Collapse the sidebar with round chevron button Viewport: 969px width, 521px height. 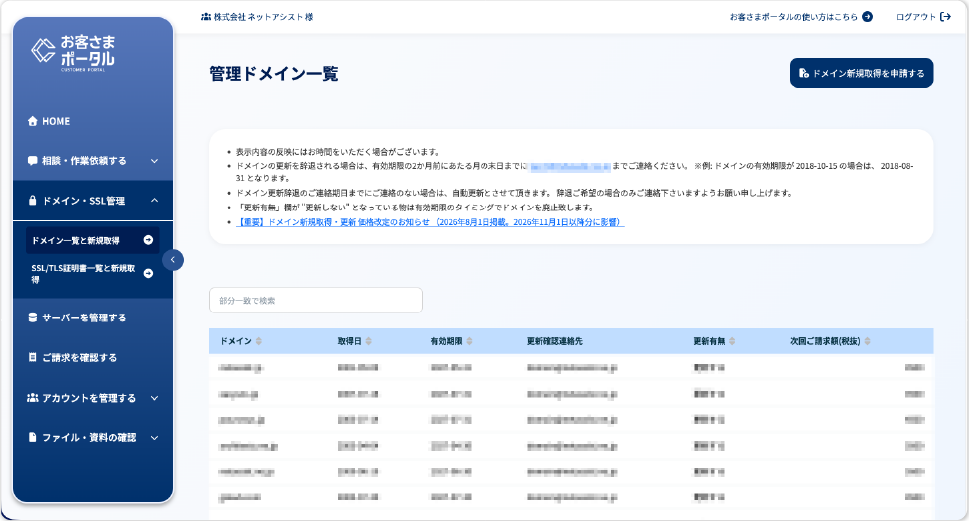[x=173, y=260]
